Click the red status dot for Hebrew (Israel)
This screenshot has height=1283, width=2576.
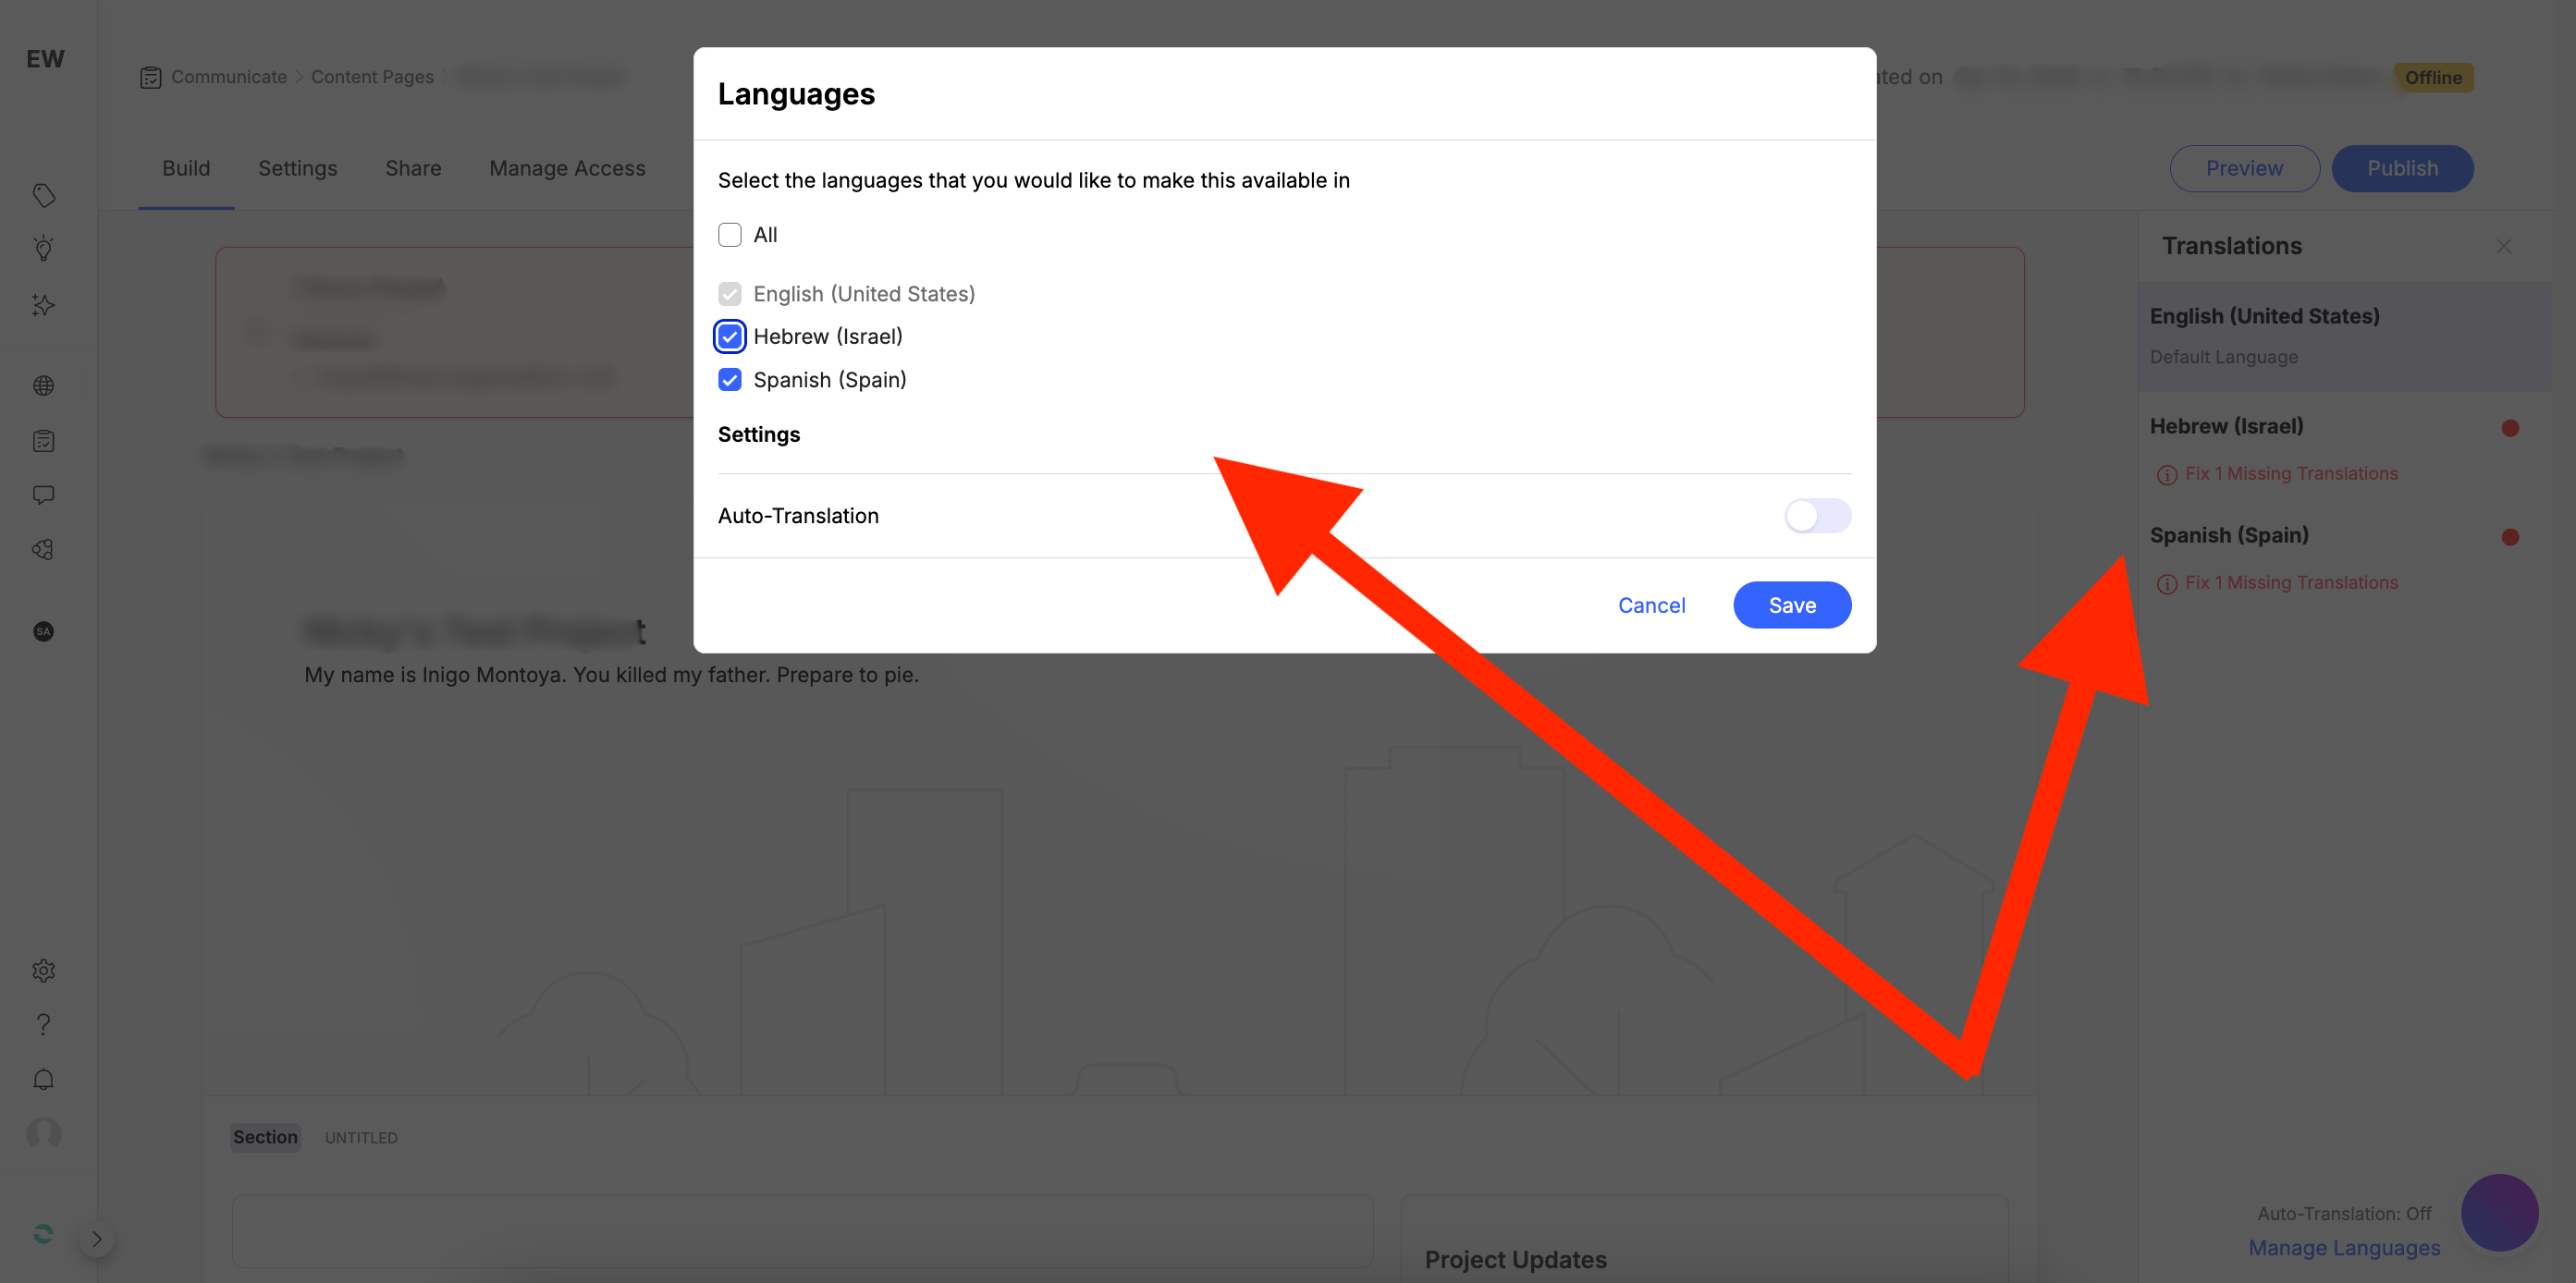(2510, 428)
